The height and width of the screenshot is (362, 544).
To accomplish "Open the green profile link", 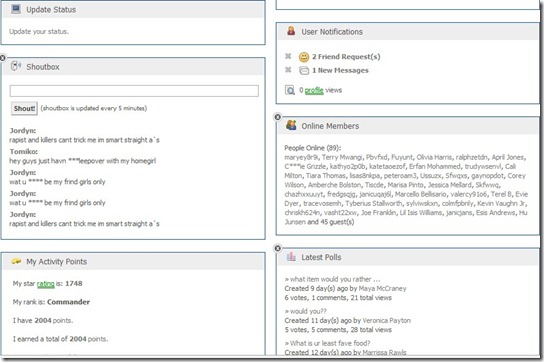I will [x=314, y=90].
